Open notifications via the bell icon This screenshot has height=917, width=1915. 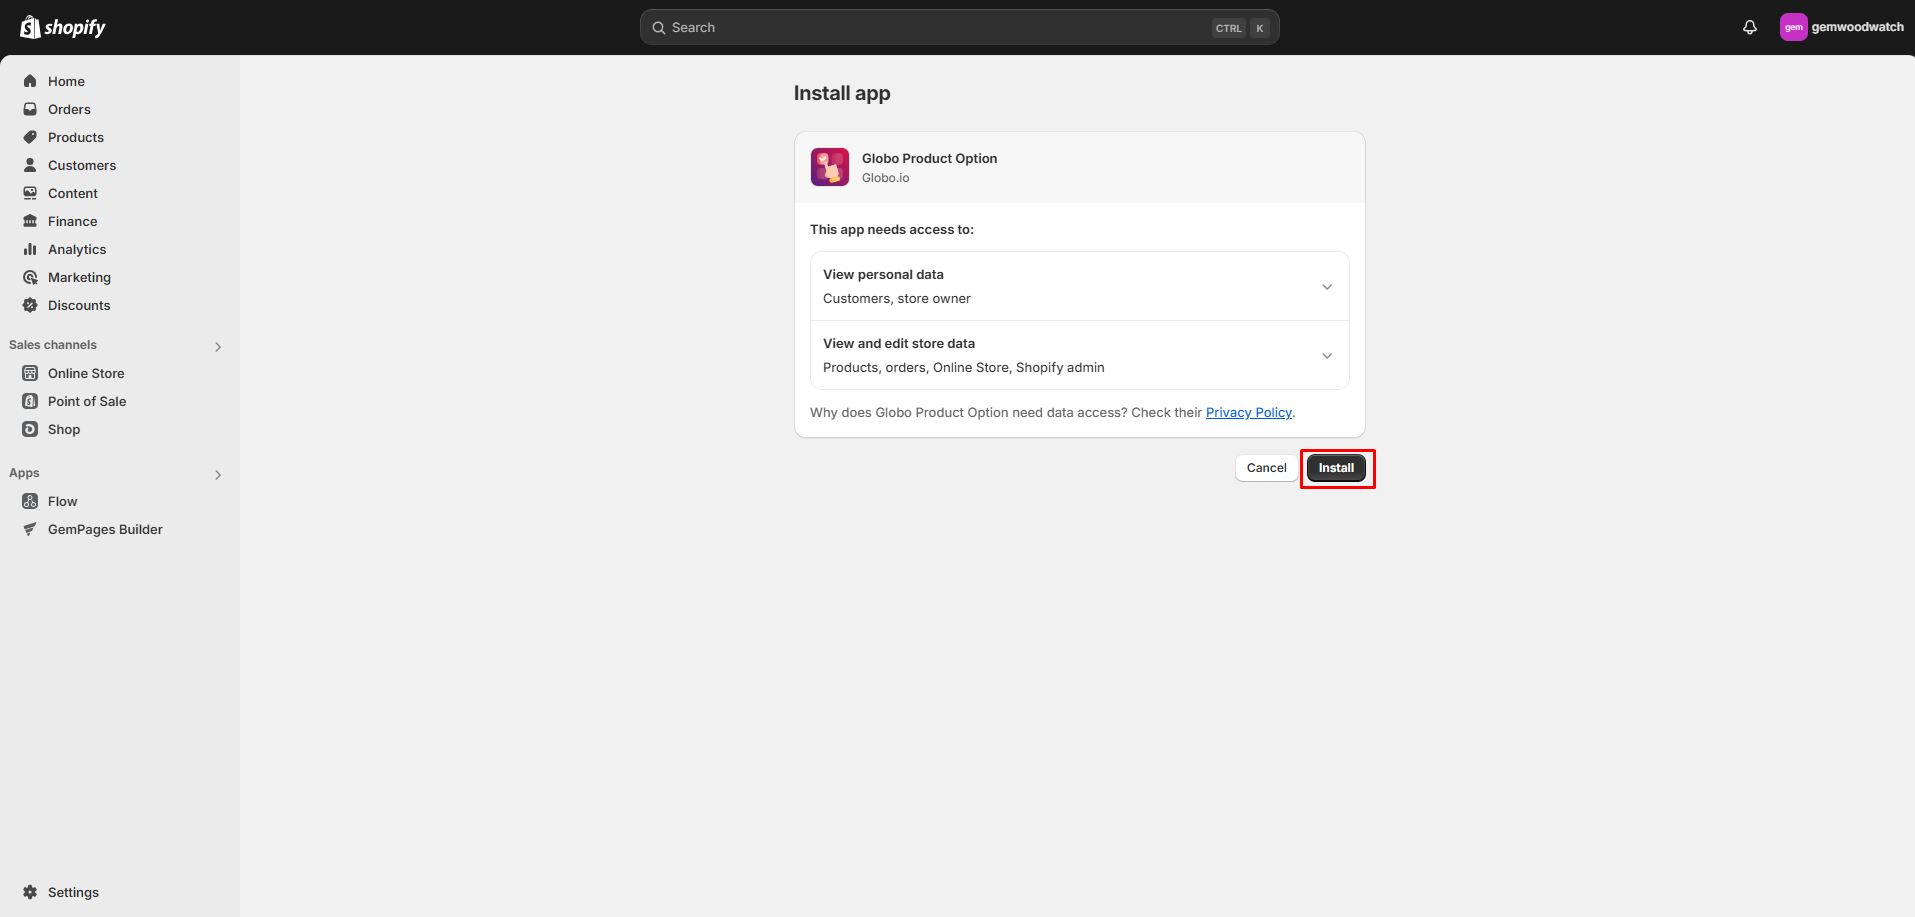point(1749,27)
